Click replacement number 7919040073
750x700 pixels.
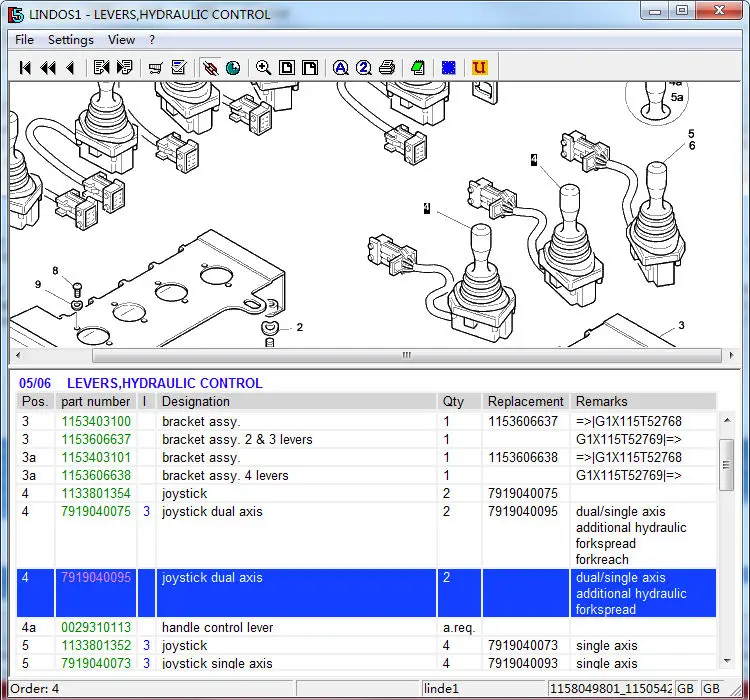click(523, 645)
